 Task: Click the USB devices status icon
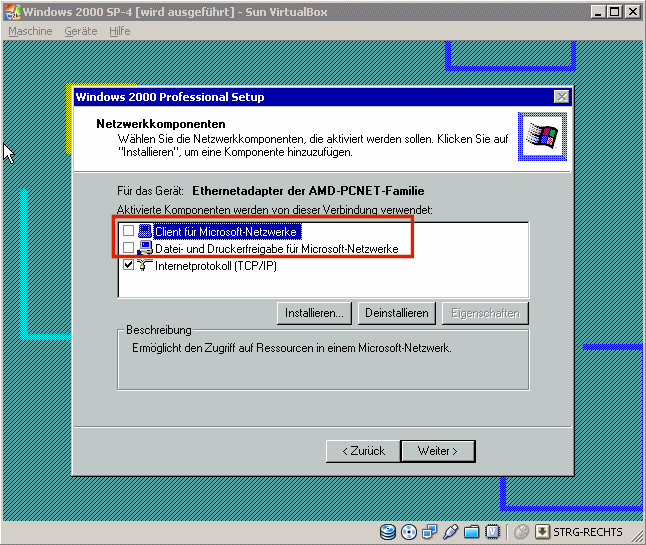pos(451,532)
